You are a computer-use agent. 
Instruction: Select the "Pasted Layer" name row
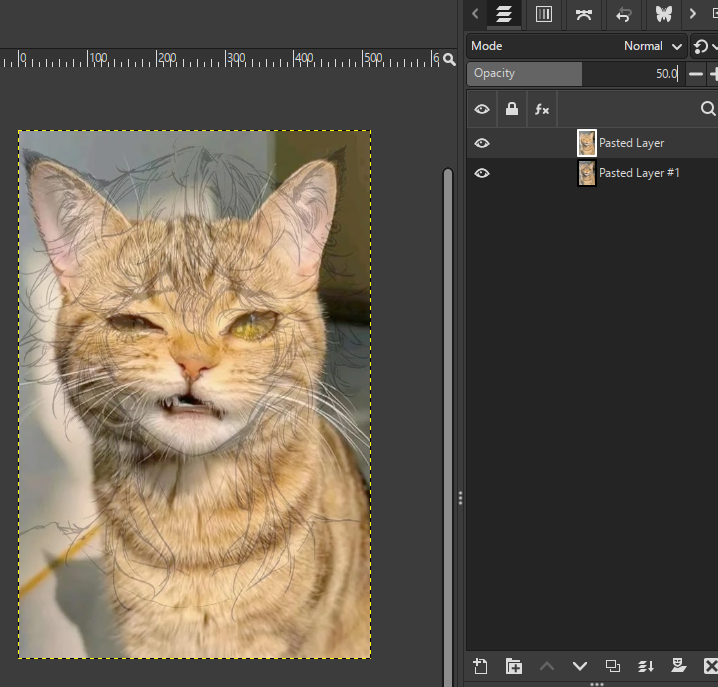pyautogui.click(x=631, y=143)
